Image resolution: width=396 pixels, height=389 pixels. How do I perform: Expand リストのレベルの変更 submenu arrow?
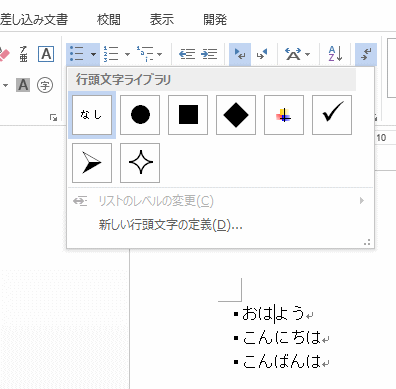(362, 201)
